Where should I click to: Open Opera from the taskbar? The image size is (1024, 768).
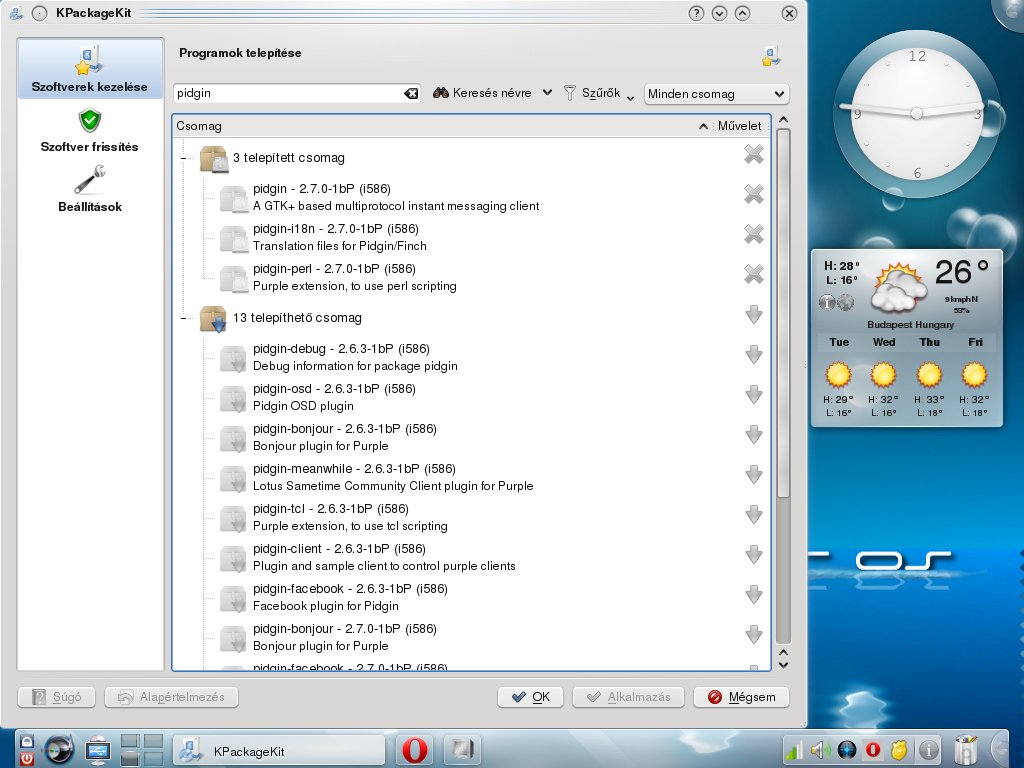point(415,750)
